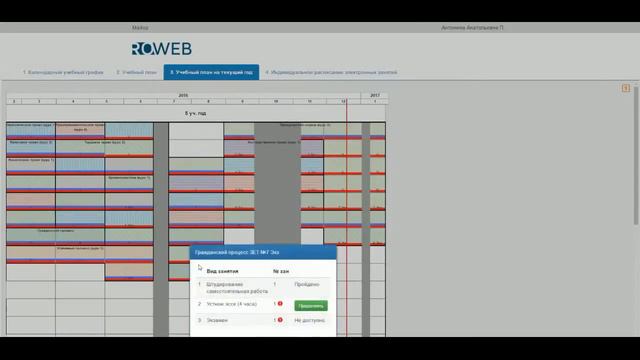Viewport: 640px width, 360px height.
Task: Click the red alert icon in row 2 of the popup
Action: tap(280, 304)
